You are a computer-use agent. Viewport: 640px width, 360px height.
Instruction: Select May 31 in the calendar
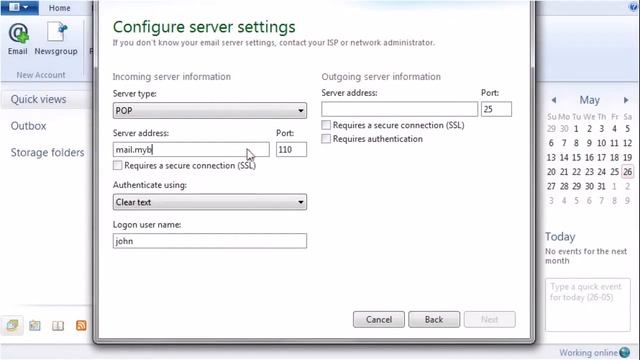point(601,186)
